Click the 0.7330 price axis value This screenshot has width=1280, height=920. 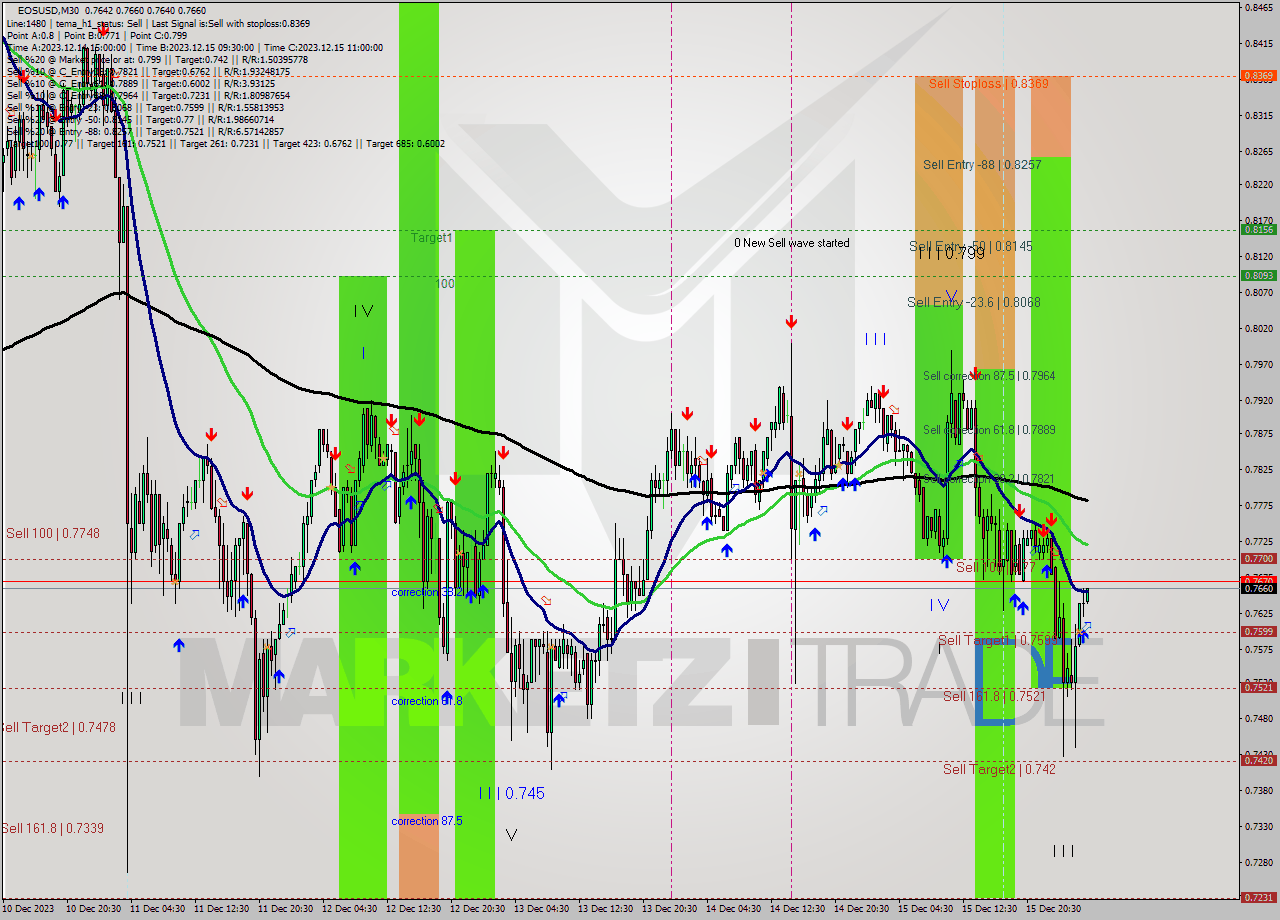(x=1257, y=826)
